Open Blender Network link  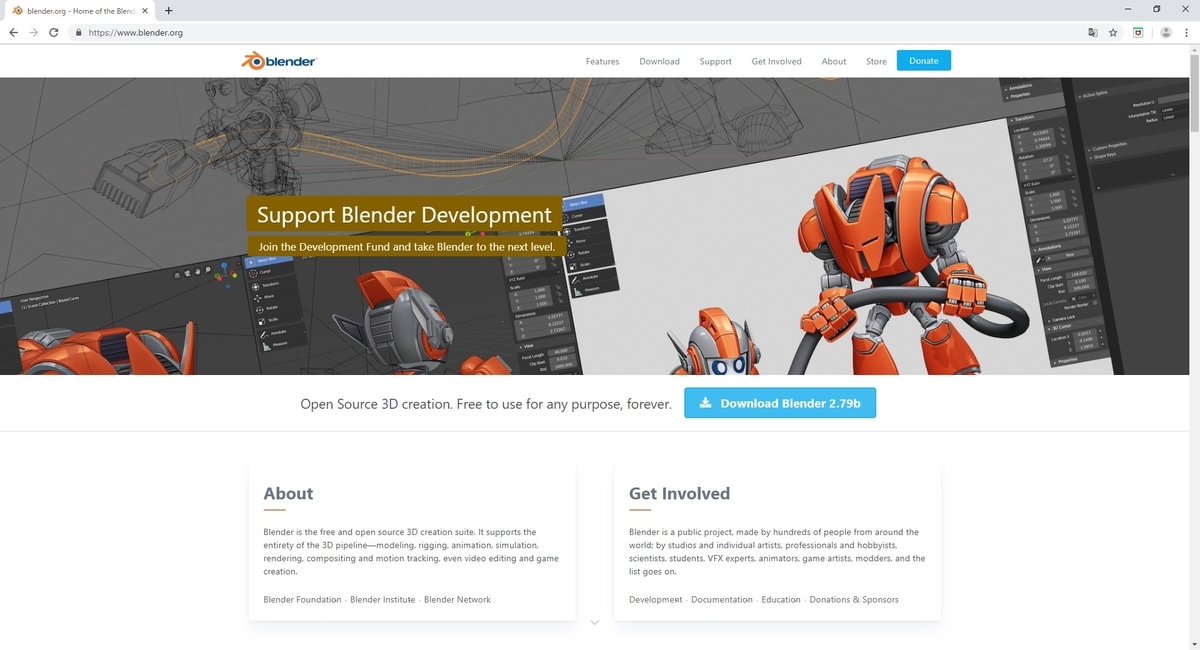[457, 599]
